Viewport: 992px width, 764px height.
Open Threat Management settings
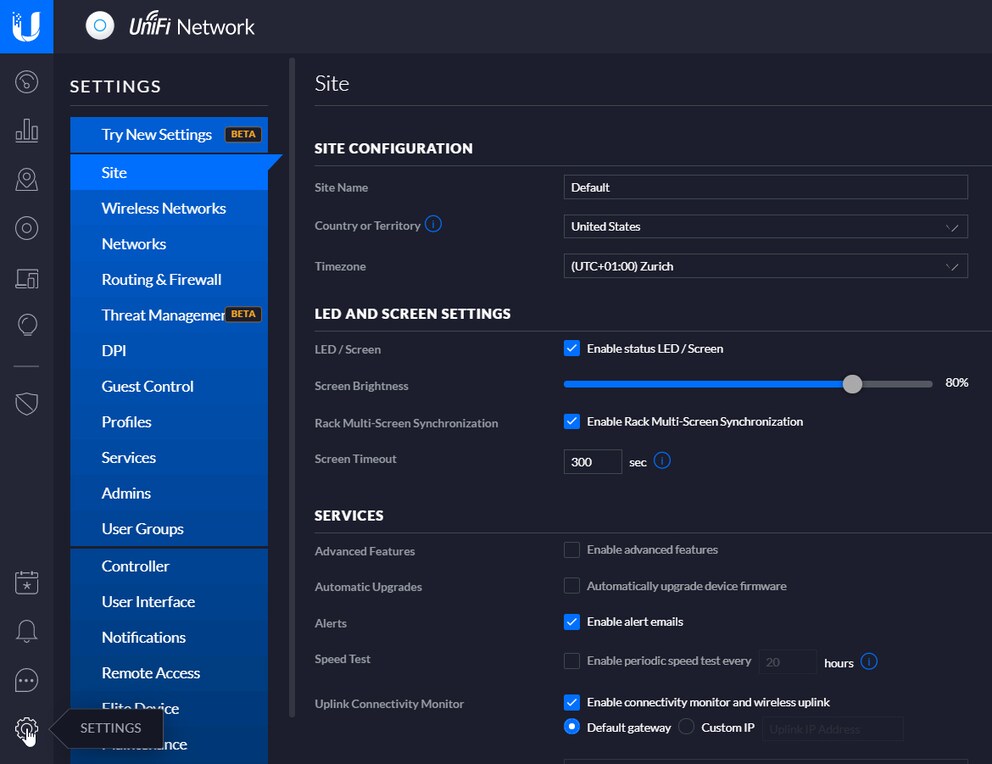[169, 315]
